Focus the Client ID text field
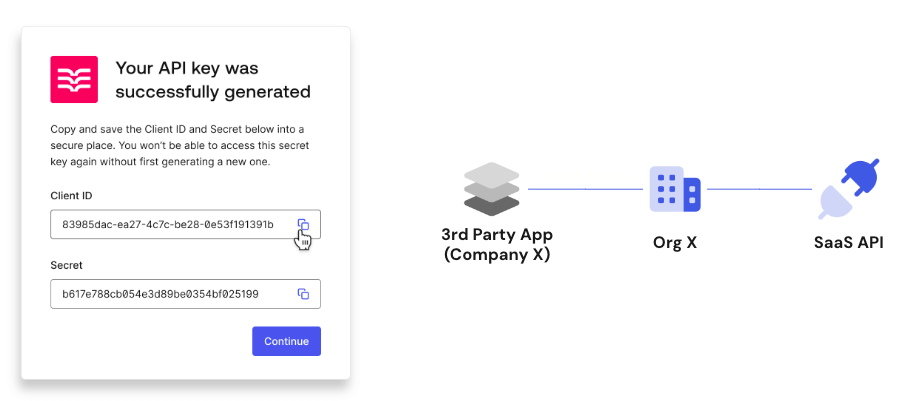Screen dimensions: 918x401 click(168, 225)
